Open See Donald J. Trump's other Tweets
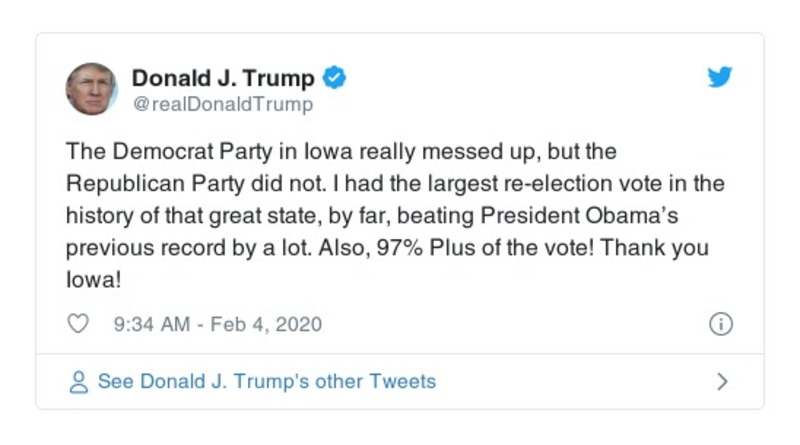The image size is (800, 445). click(266, 381)
